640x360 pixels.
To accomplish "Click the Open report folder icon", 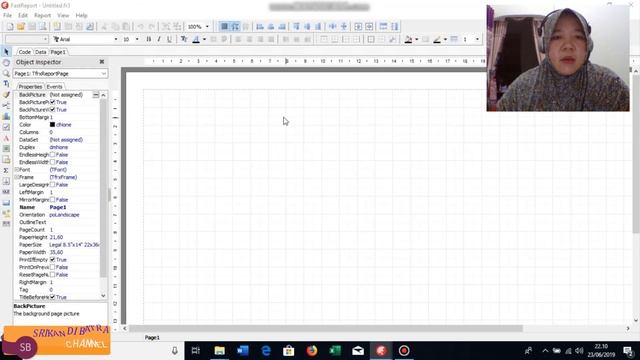I will (21, 27).
